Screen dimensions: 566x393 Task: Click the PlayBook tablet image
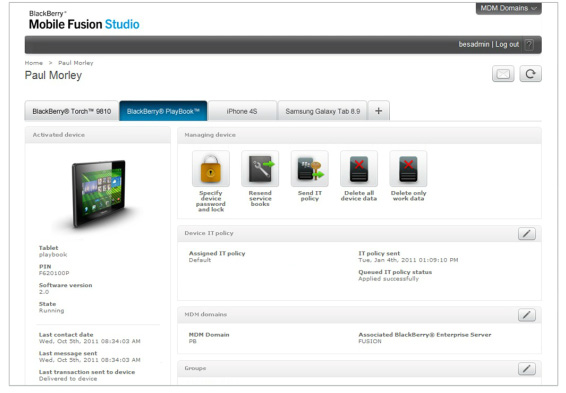click(99, 194)
